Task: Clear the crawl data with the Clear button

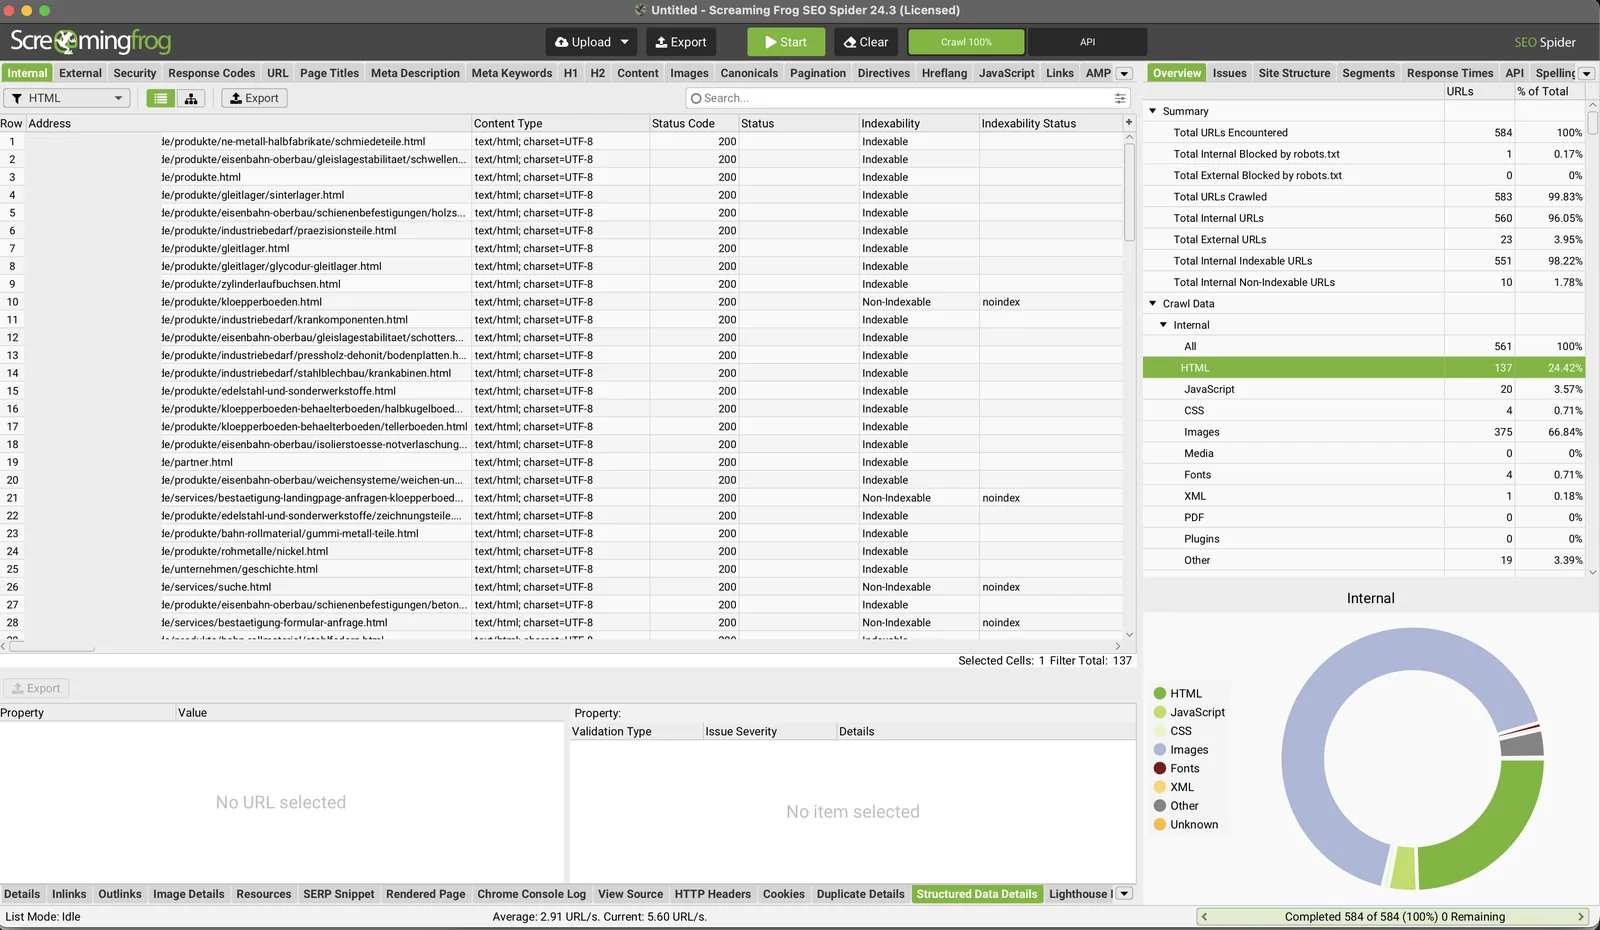Action: pyautogui.click(x=866, y=42)
